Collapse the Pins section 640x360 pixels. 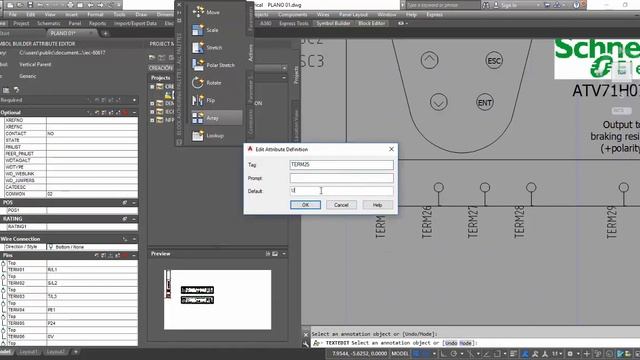pyautogui.click(x=134, y=255)
